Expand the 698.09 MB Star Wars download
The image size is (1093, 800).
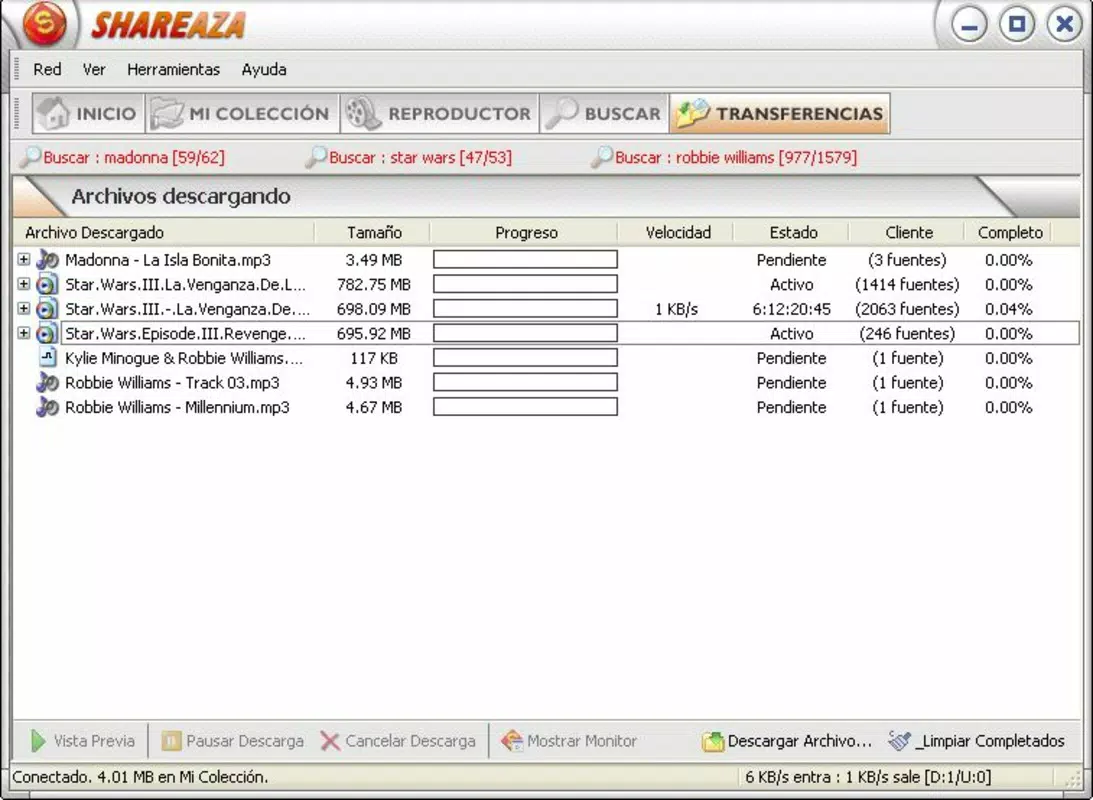[x=24, y=308]
